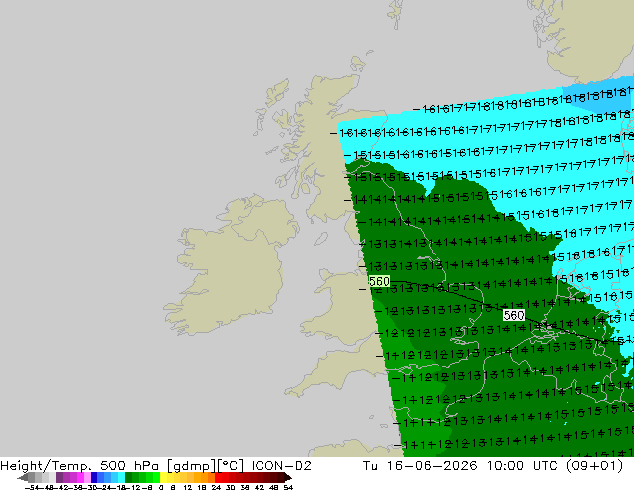
Task: Select the dark purple legend swatch
Action: click(59, 477)
